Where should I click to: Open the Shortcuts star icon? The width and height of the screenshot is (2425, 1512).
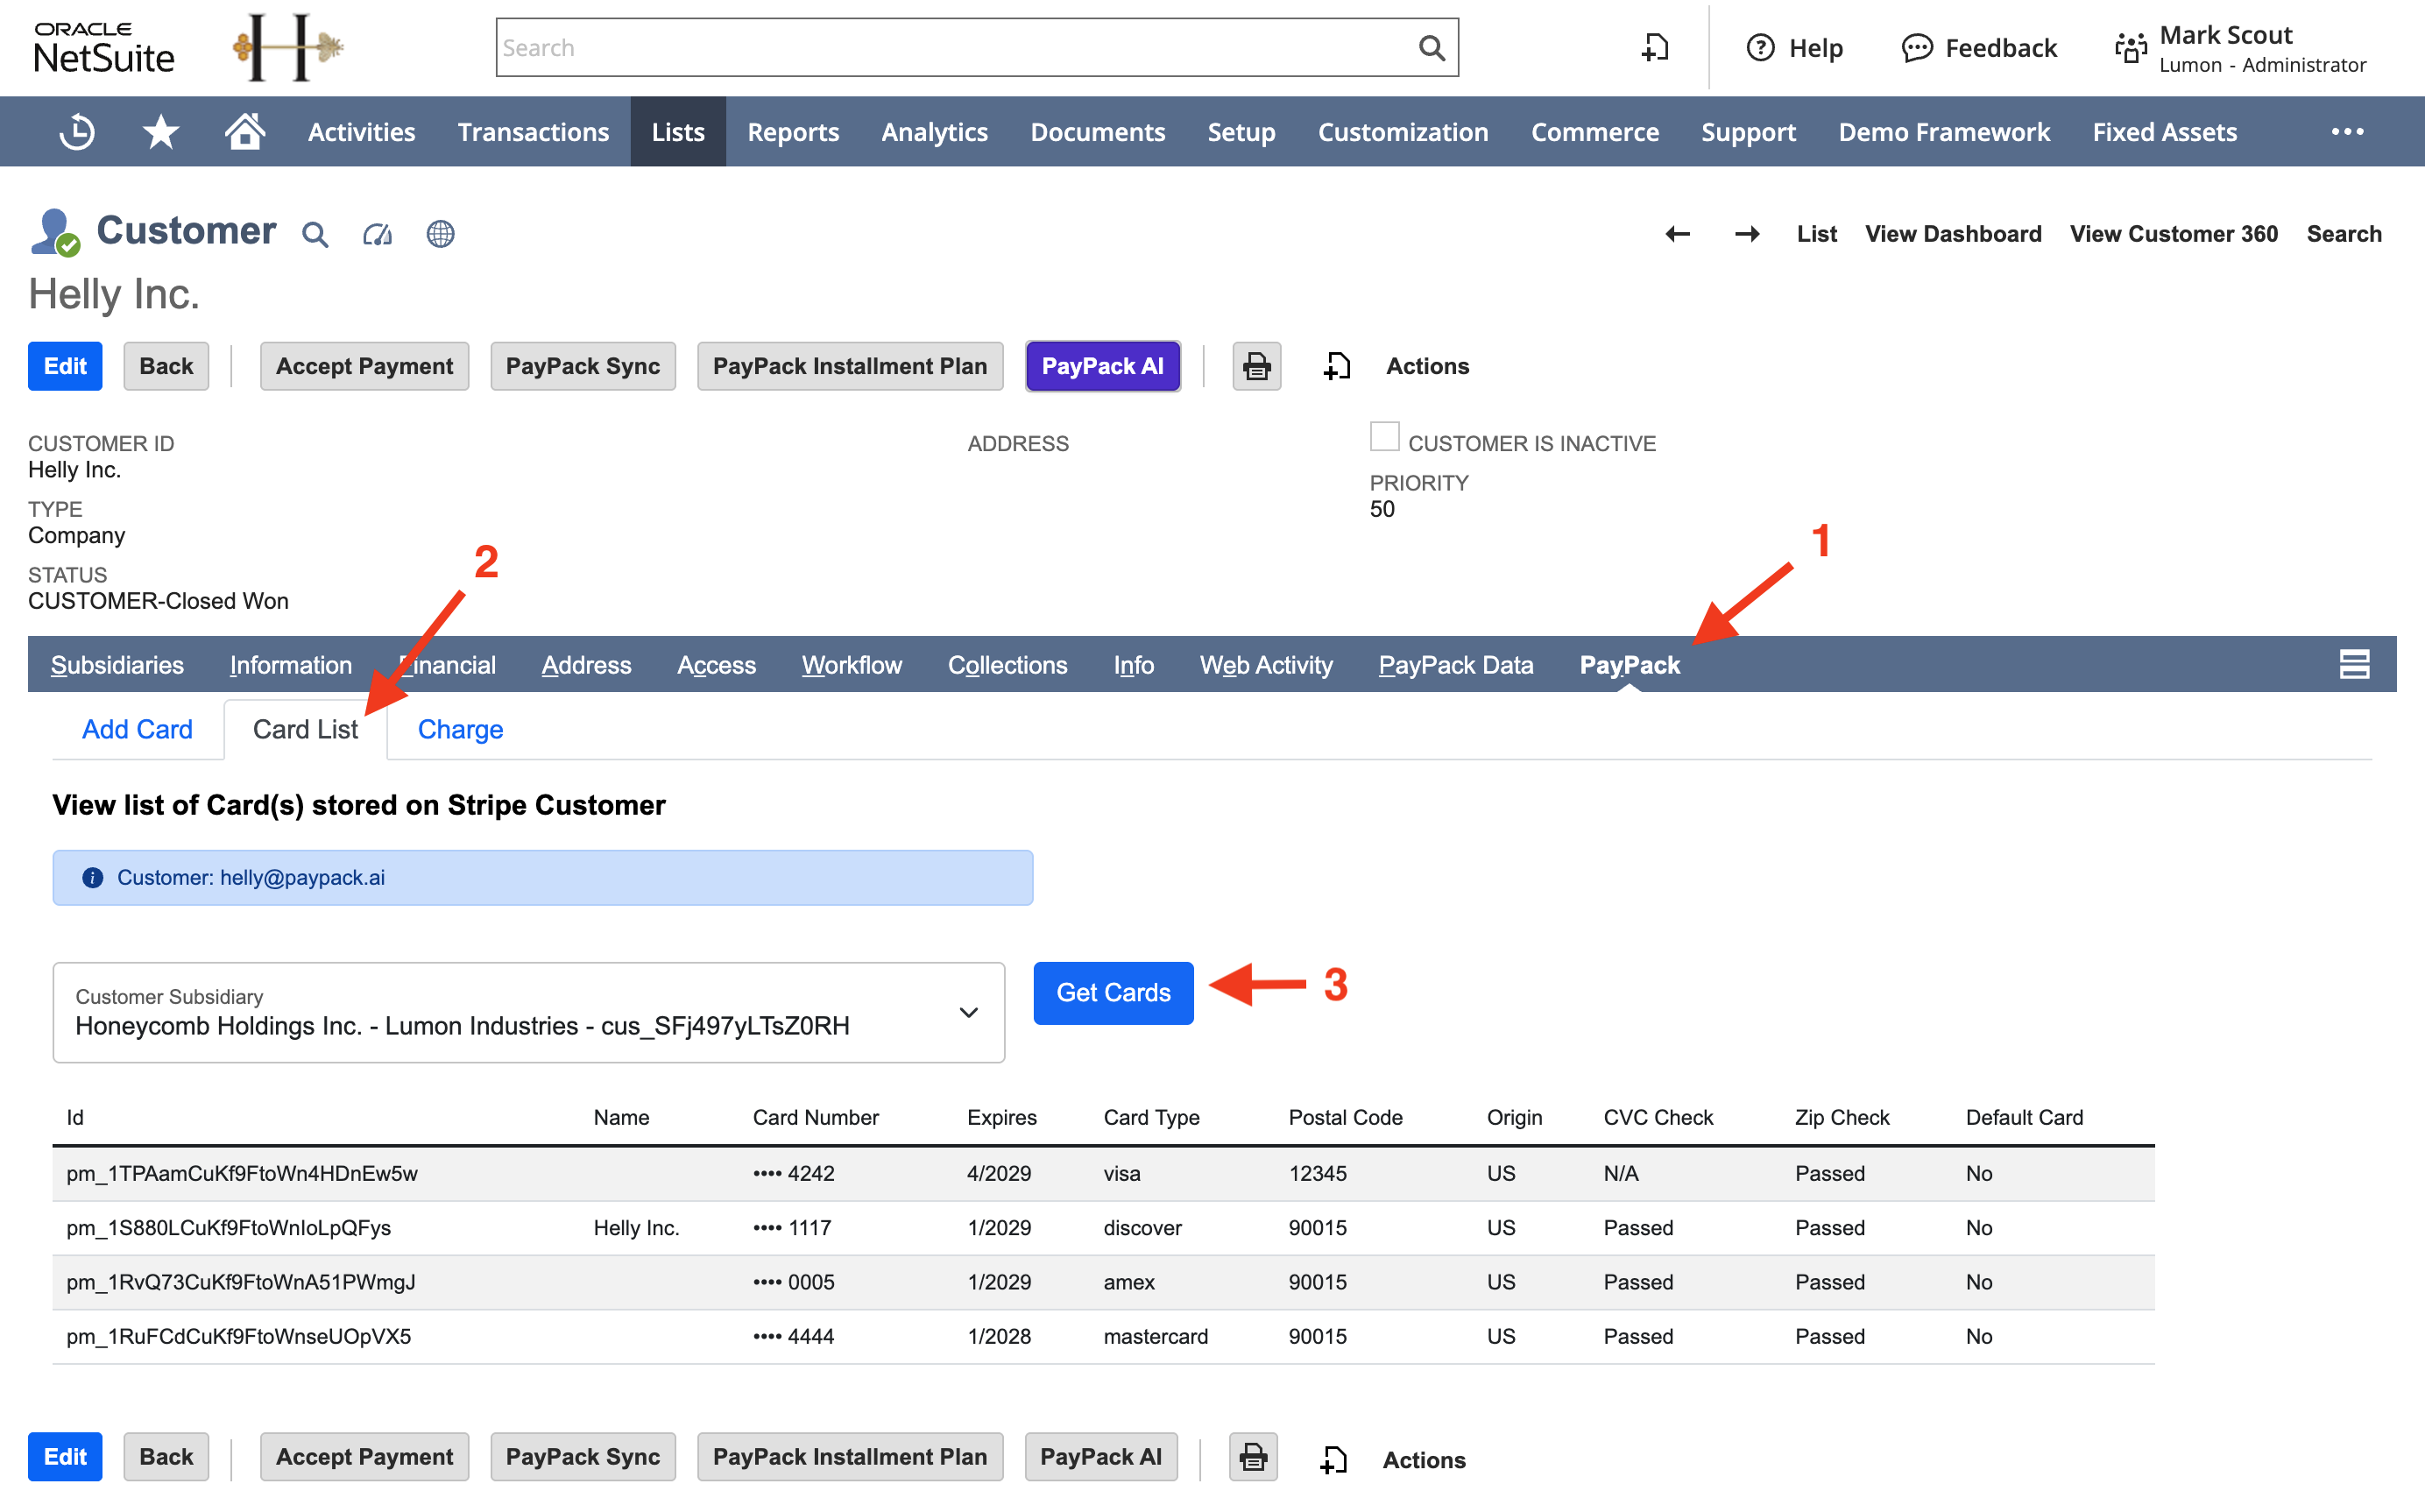(x=161, y=132)
